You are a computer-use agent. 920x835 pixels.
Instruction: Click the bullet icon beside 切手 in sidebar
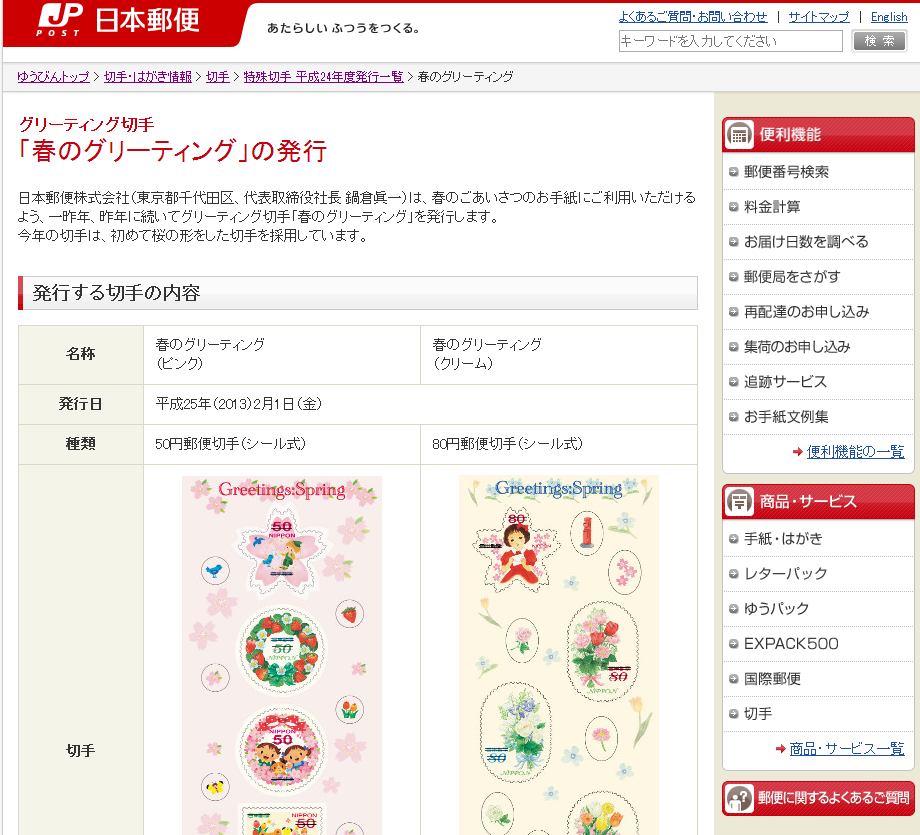(x=733, y=714)
